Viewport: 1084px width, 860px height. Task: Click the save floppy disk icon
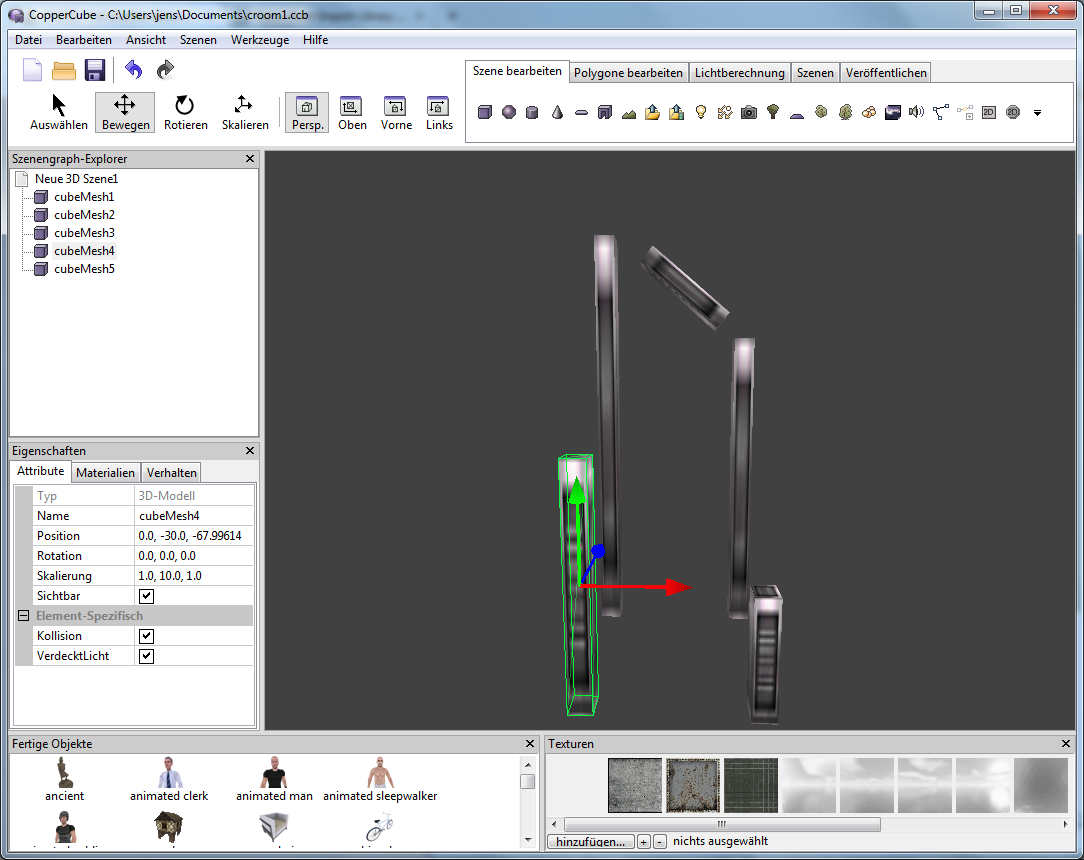click(x=95, y=70)
